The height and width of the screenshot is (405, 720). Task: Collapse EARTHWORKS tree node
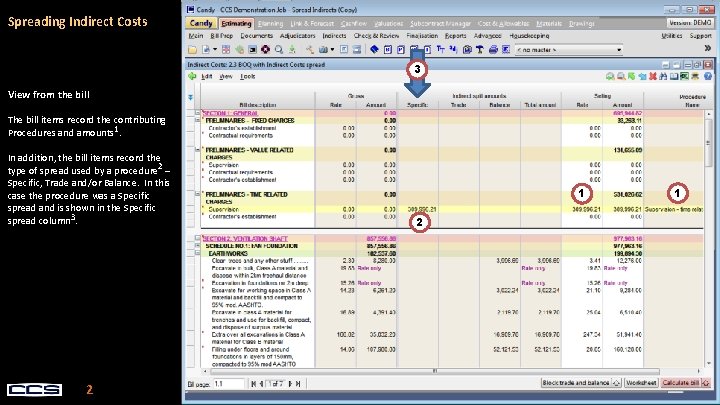coord(197,253)
